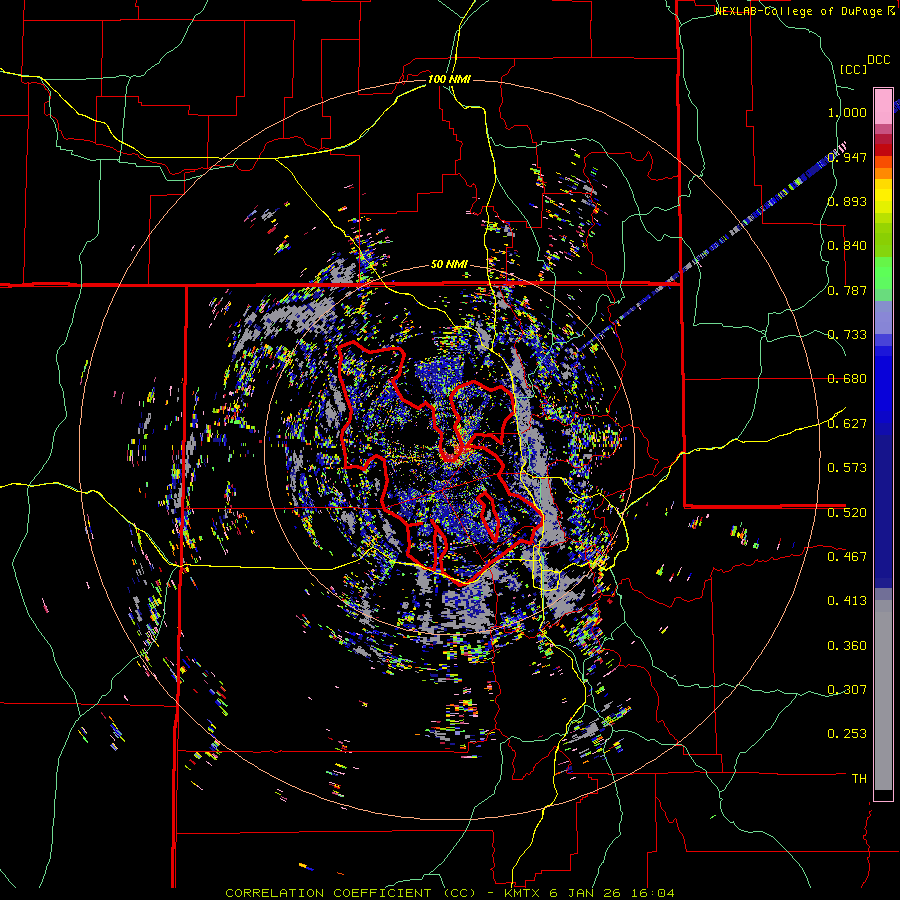Click the 6 JAN 26 date
900x900 pixels.
pos(587,893)
